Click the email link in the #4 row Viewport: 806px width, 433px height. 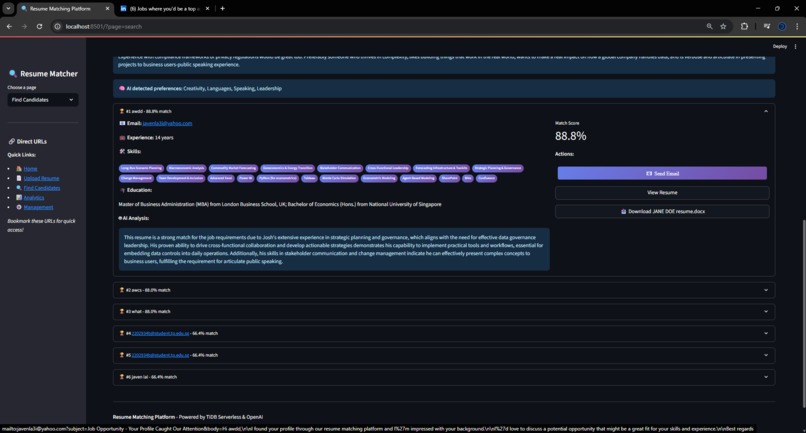point(160,333)
